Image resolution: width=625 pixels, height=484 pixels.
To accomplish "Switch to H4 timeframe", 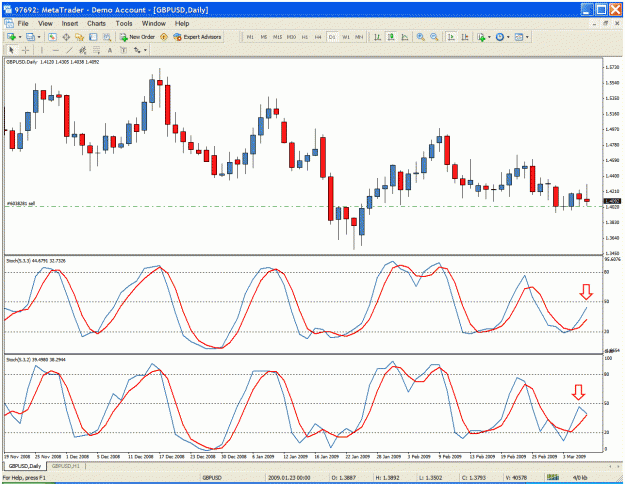I will click(318, 37).
